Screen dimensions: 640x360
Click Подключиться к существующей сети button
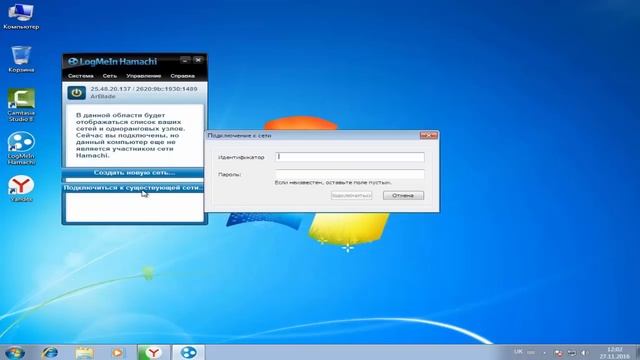(x=133, y=188)
